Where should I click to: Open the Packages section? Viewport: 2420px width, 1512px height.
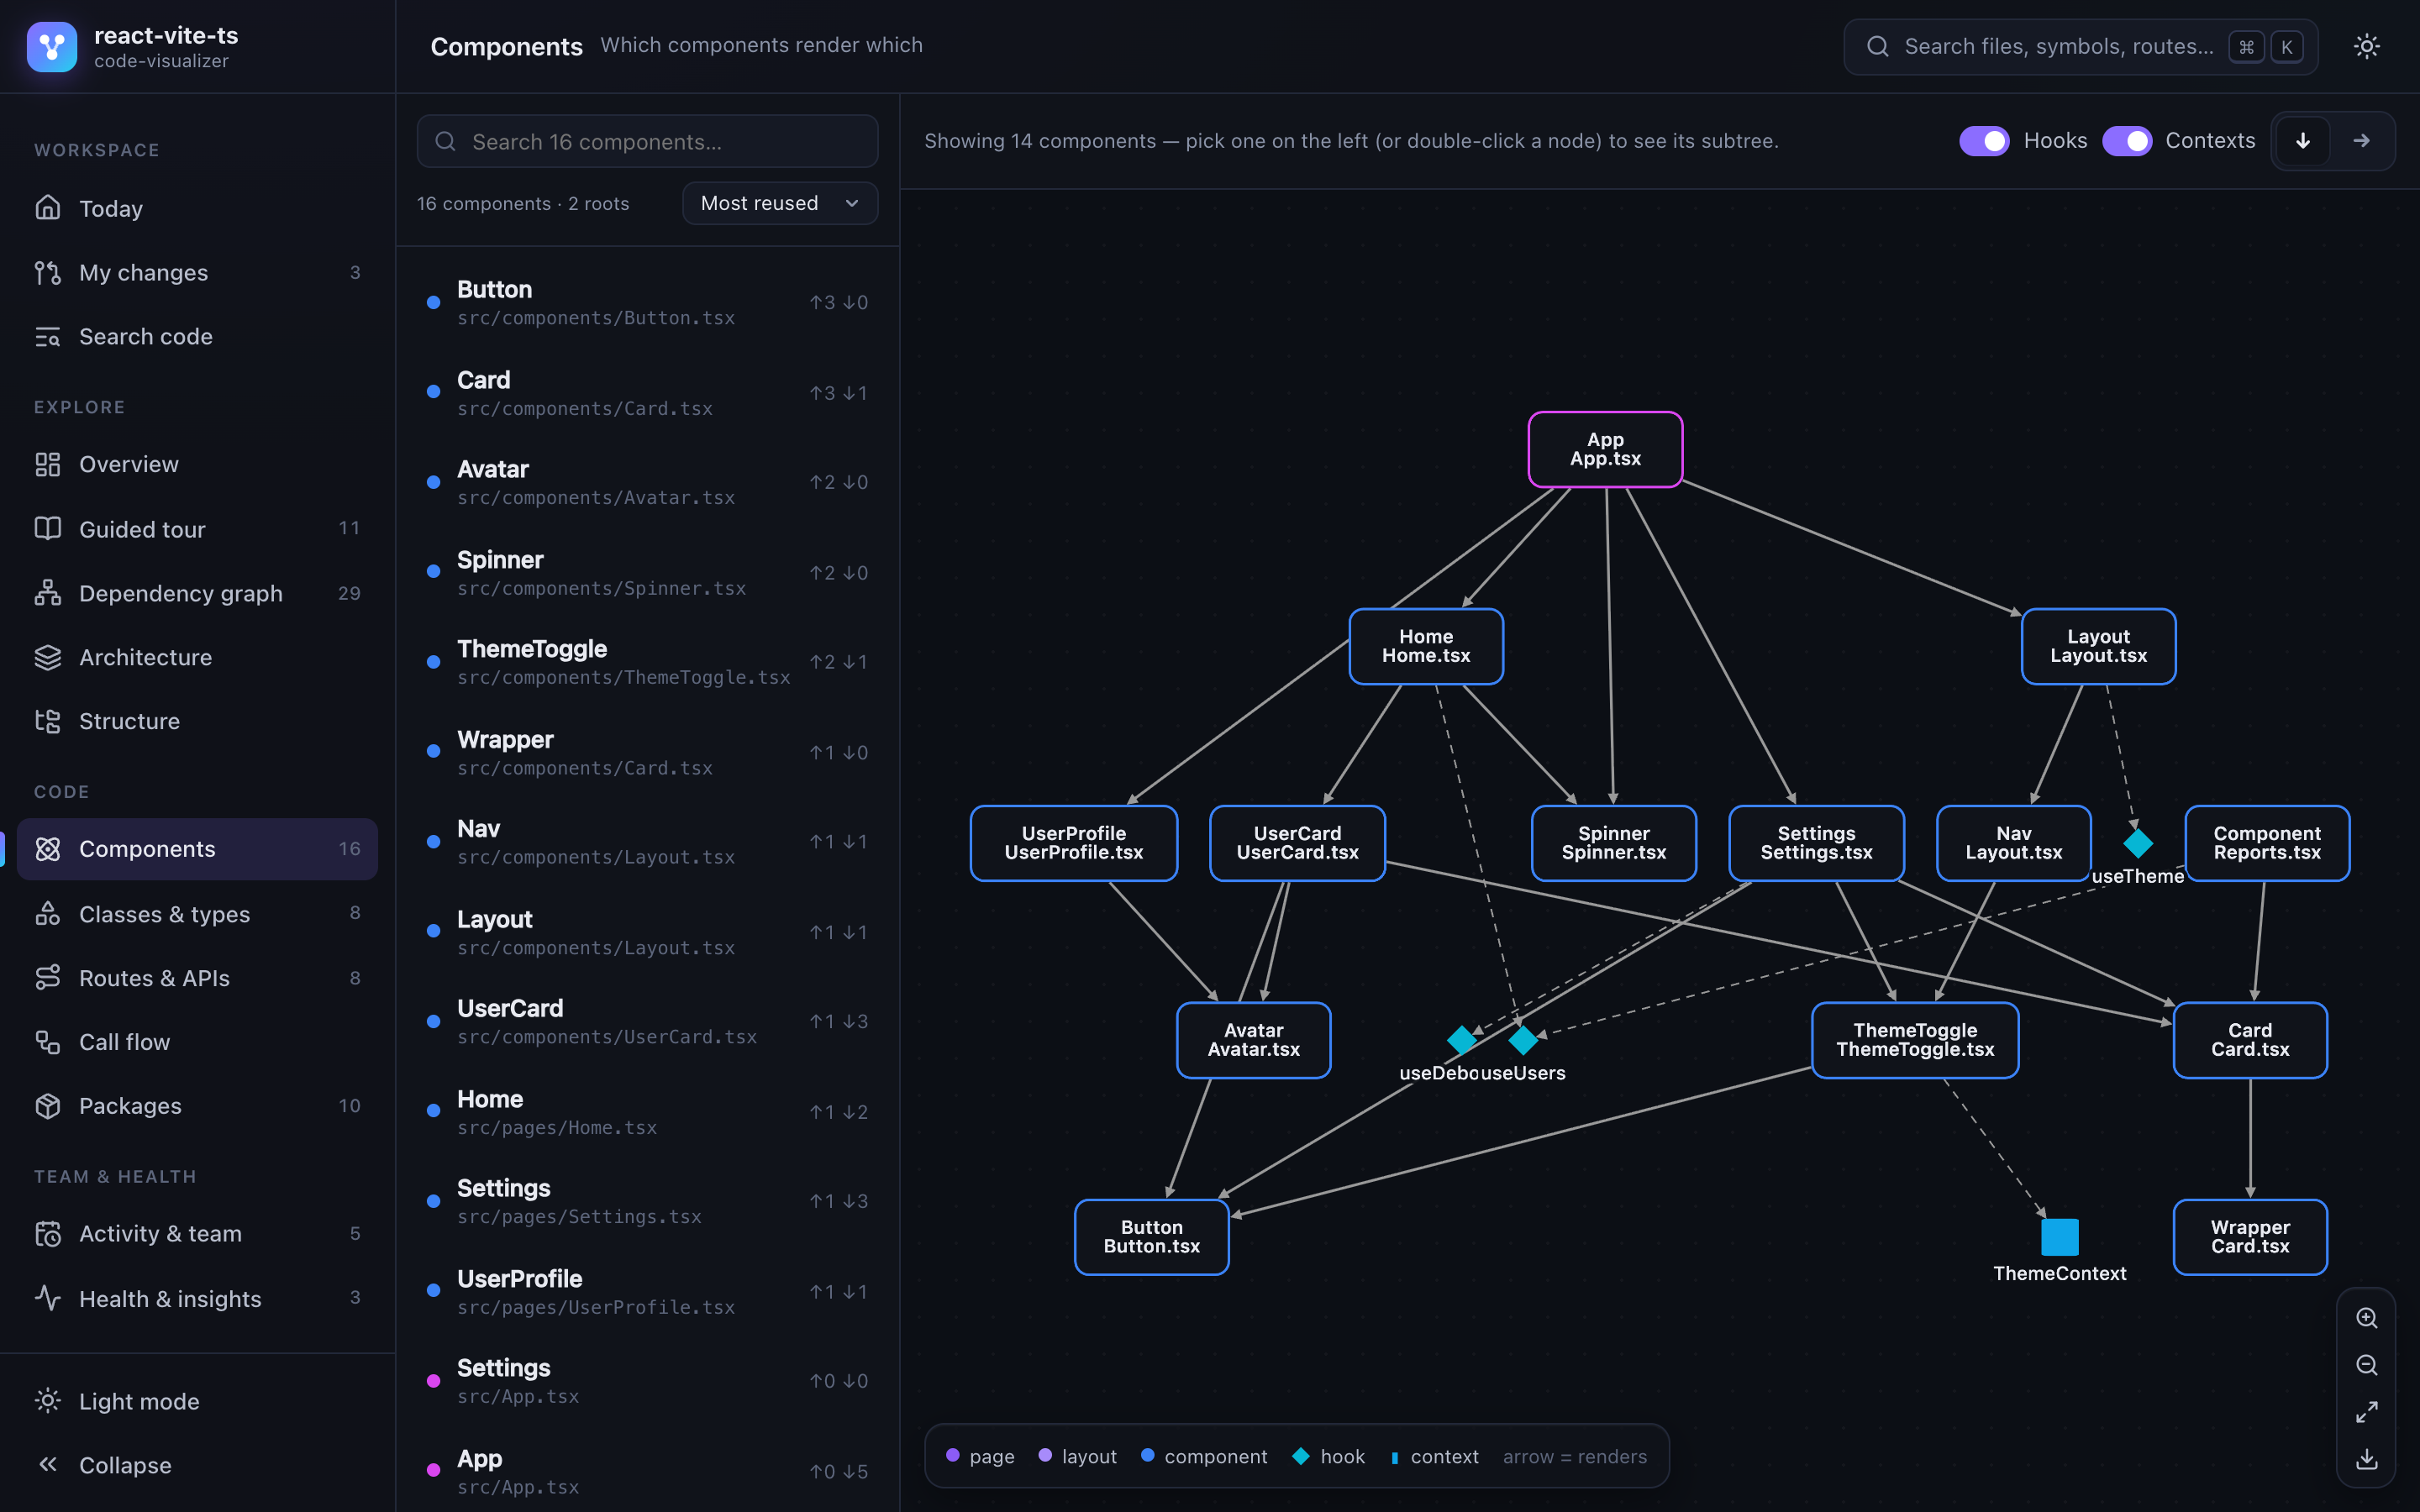tap(198, 1106)
